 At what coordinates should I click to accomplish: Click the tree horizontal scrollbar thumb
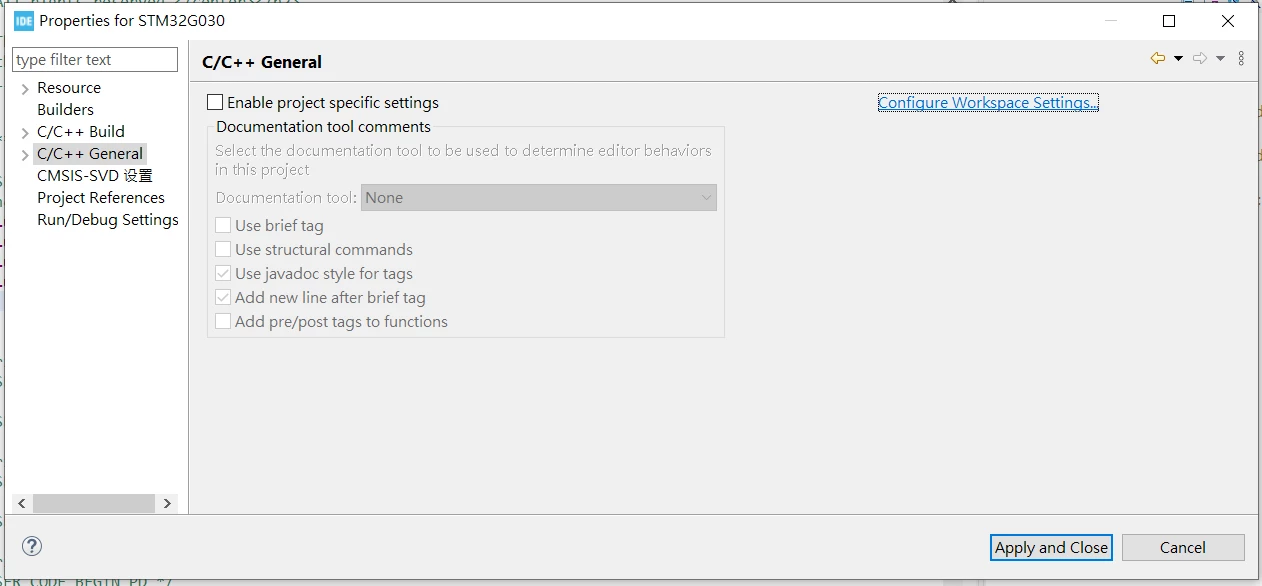click(x=93, y=503)
